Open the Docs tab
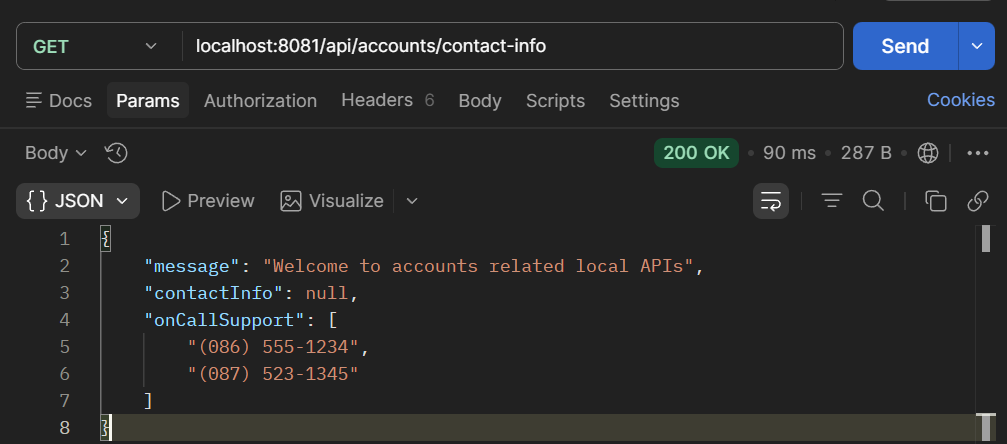1007x444 pixels. (x=58, y=101)
